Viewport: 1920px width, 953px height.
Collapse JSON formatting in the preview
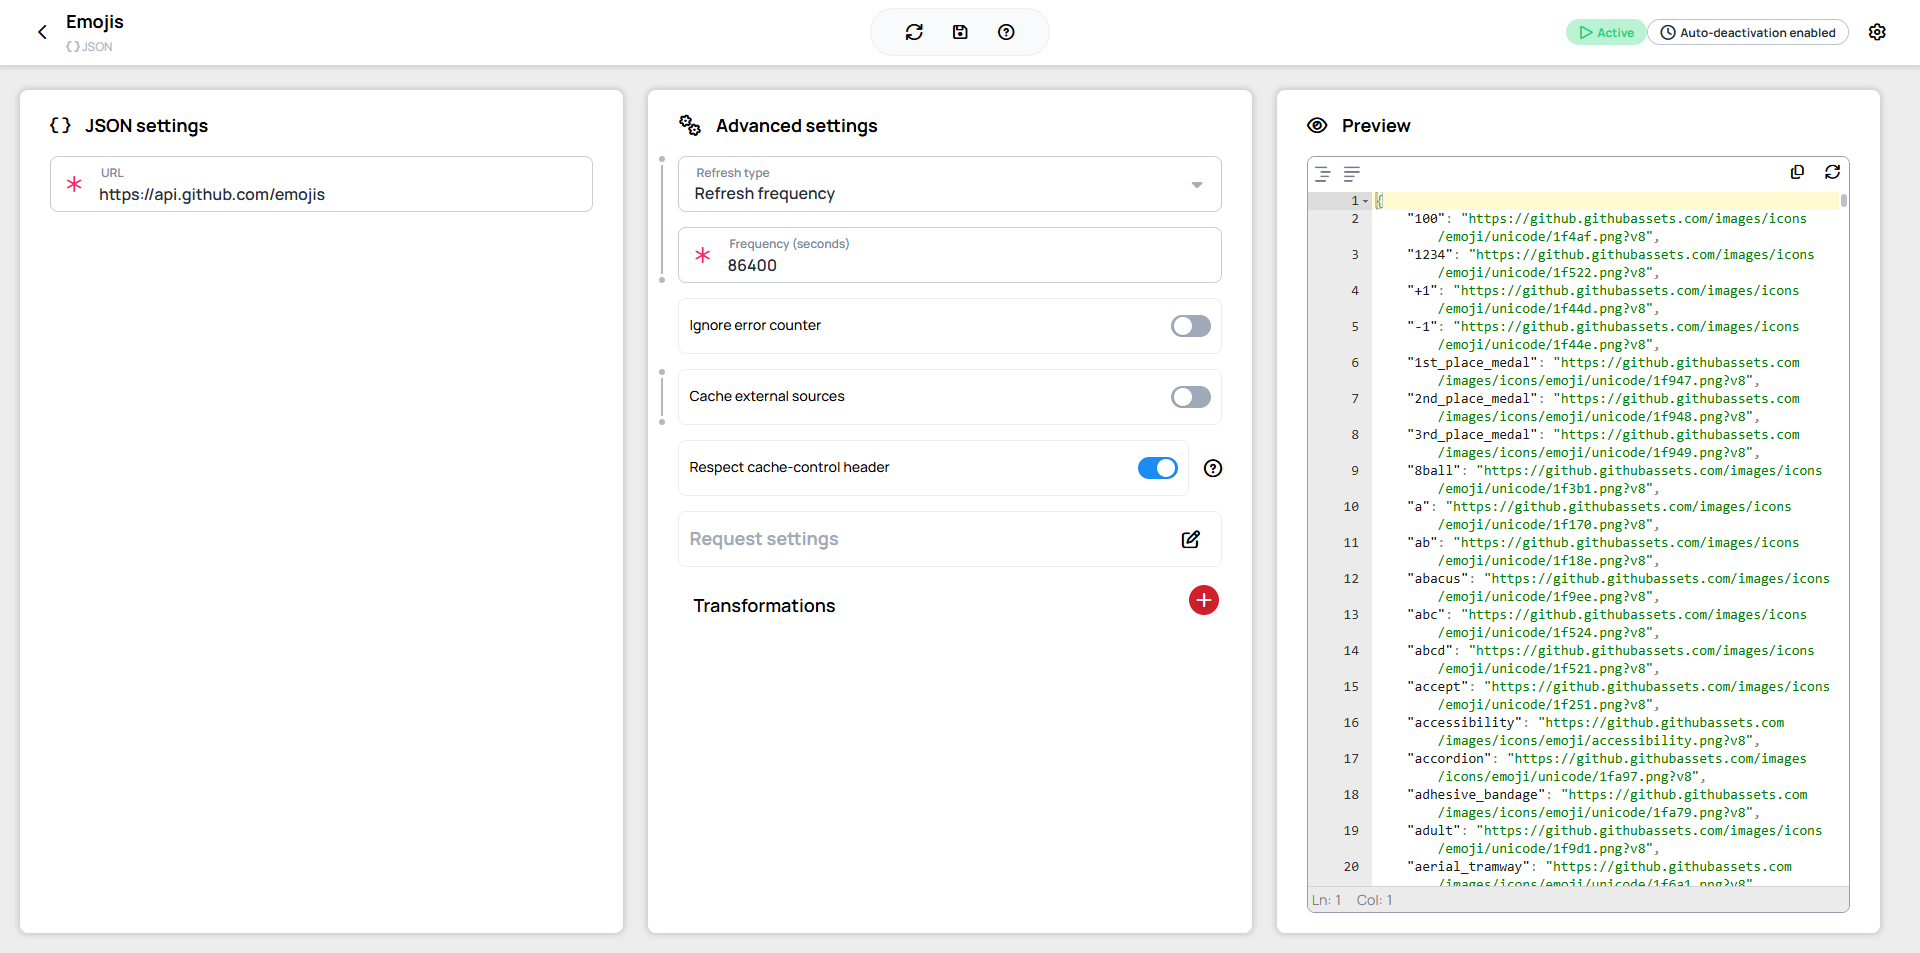coord(1322,174)
